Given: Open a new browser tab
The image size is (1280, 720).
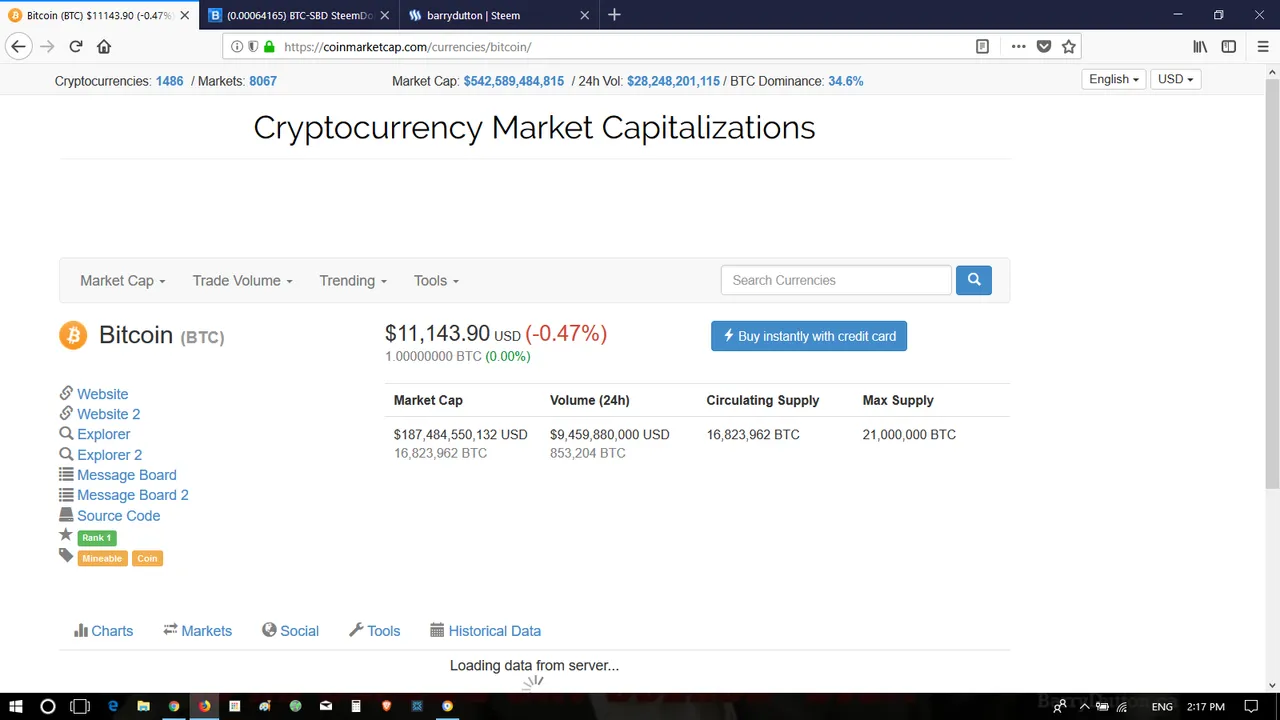Looking at the screenshot, I should (614, 15).
